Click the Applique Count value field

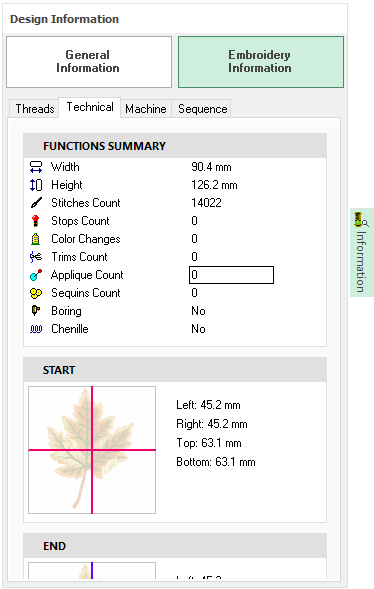point(231,275)
